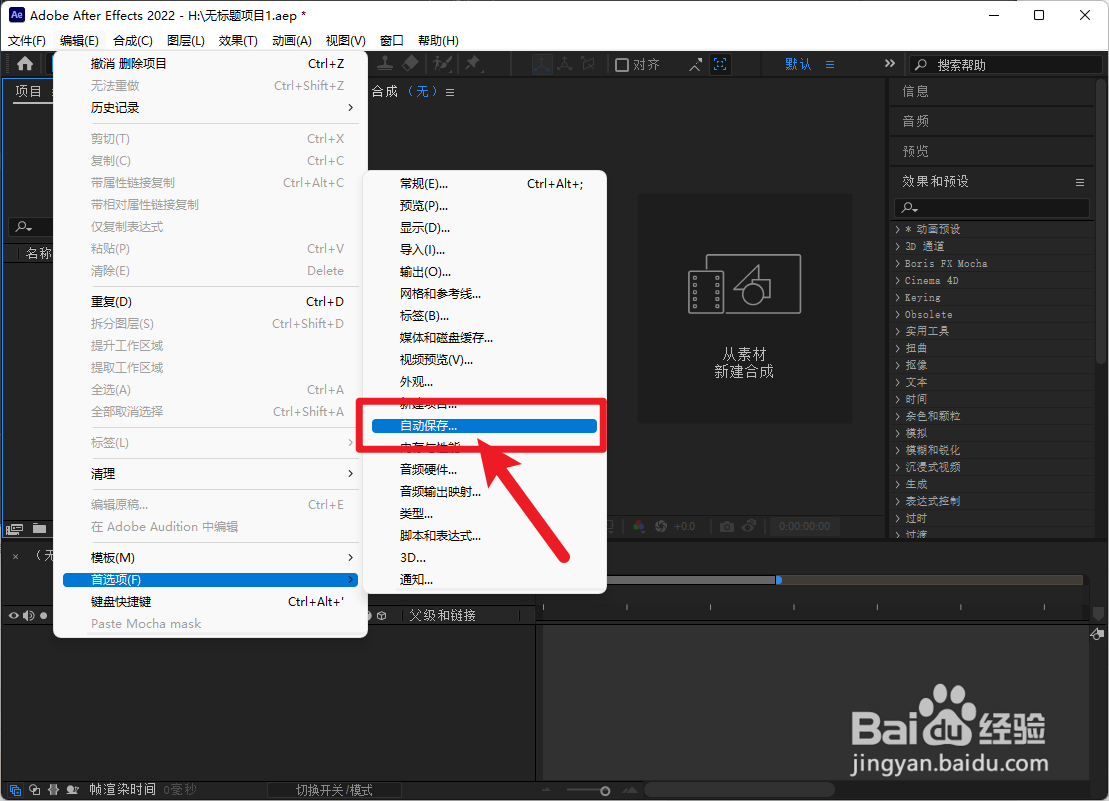Click the Home icon in the toolbar
The width and height of the screenshot is (1109, 801).
(x=25, y=64)
